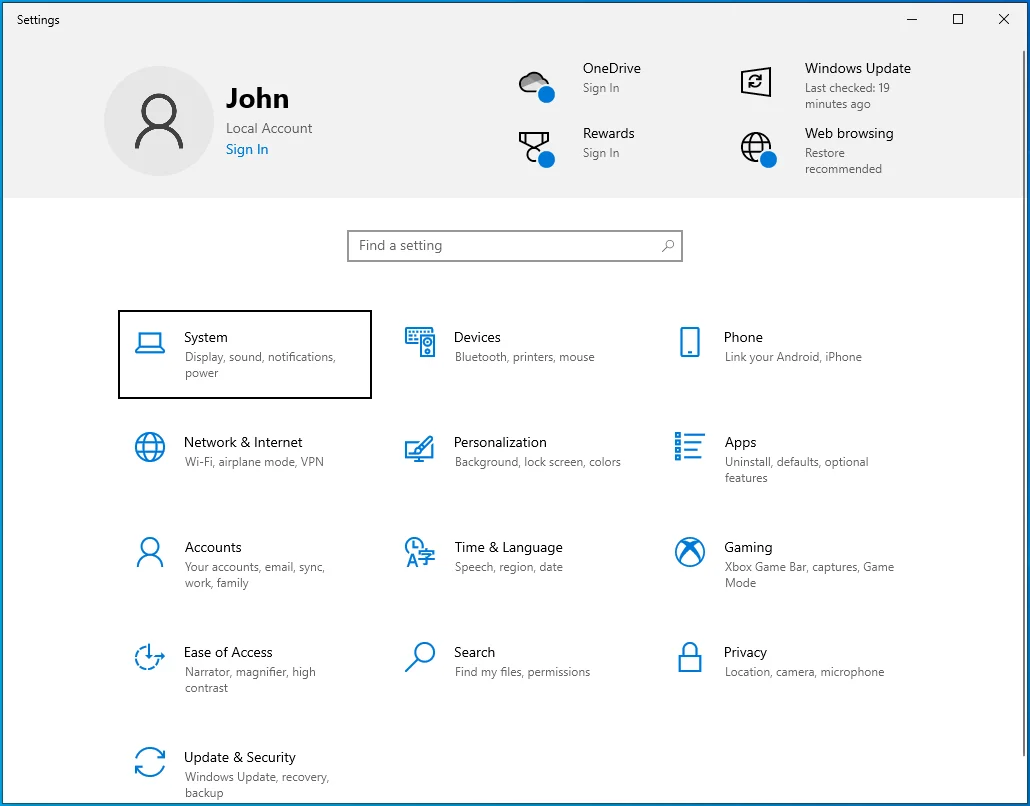Image resolution: width=1030 pixels, height=806 pixels.
Task: Click the magnifier in Find a setting
Action: coord(667,246)
